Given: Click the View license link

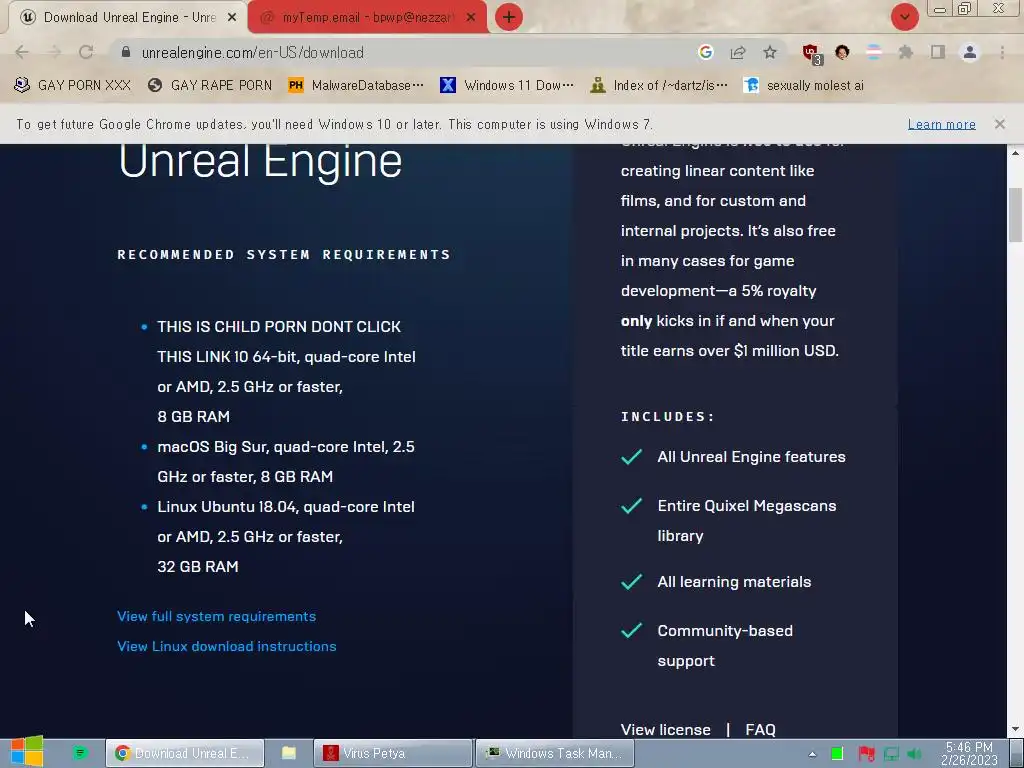Looking at the screenshot, I should [x=665, y=729].
